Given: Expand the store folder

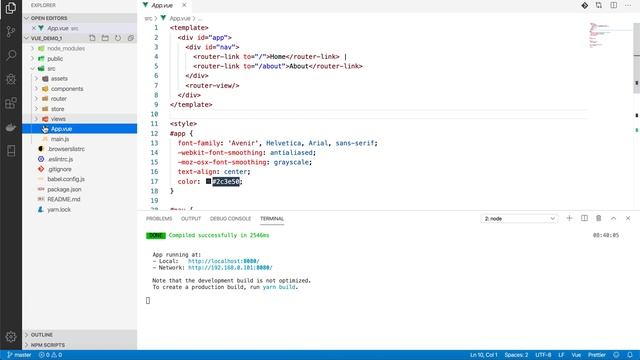Looking at the screenshot, I should pyautogui.click(x=80, y=109).
